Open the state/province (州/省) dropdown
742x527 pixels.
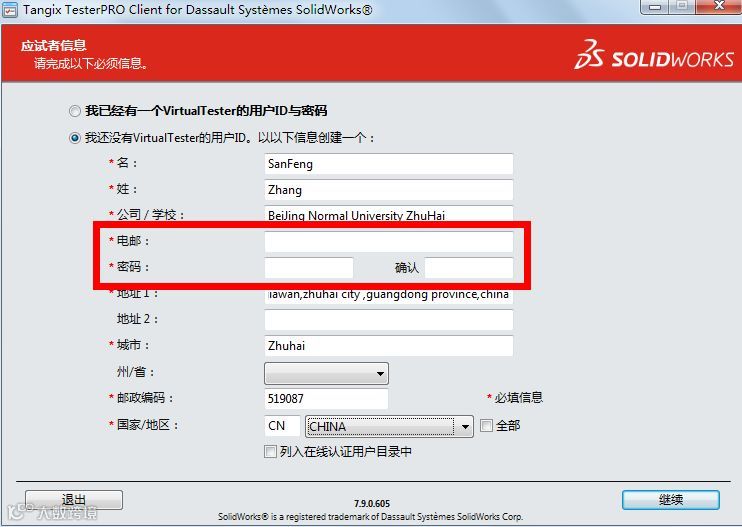[x=327, y=373]
